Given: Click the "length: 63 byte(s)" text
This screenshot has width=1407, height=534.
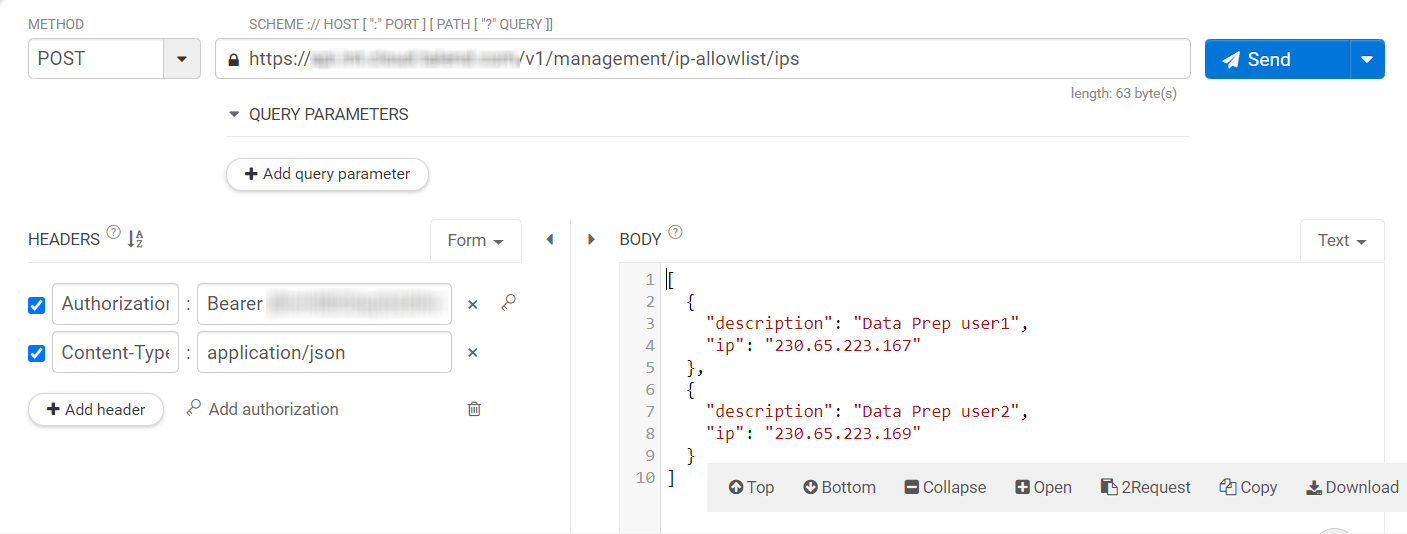Looking at the screenshot, I should tap(1123, 93).
